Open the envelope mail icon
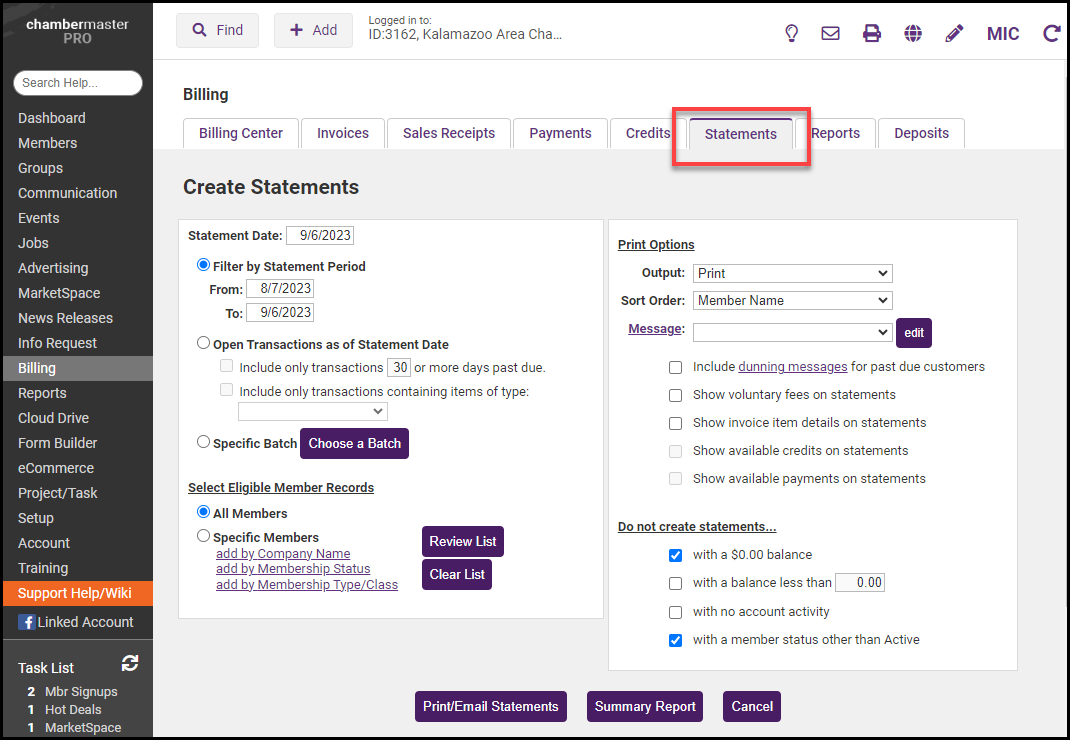The image size is (1070, 740). point(830,33)
